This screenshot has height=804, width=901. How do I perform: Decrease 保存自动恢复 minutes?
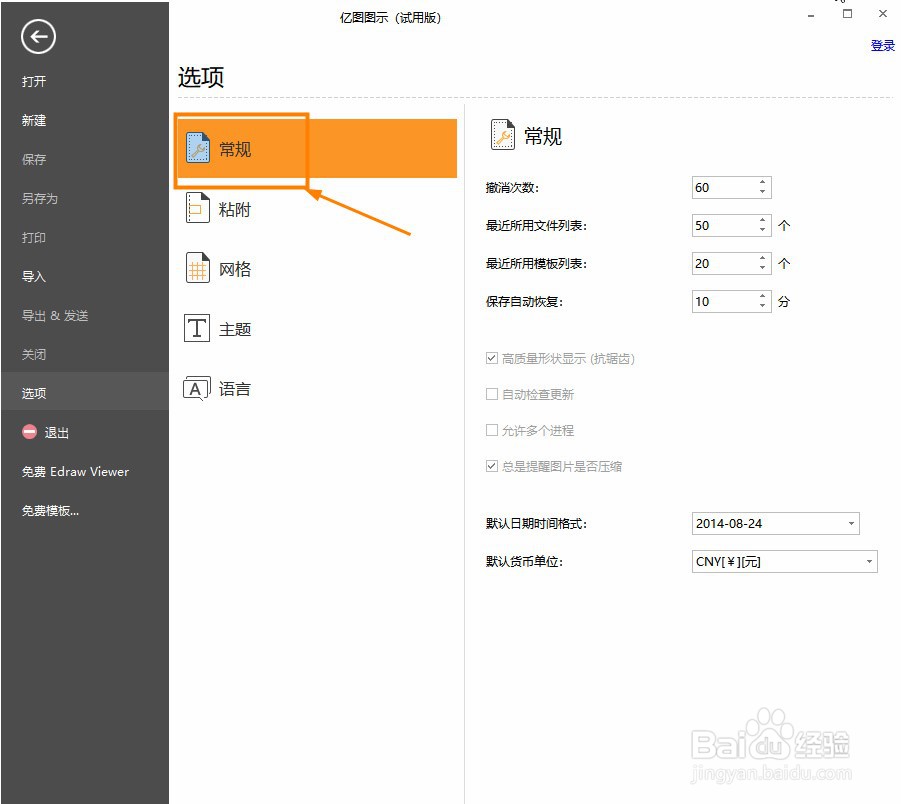[762, 306]
